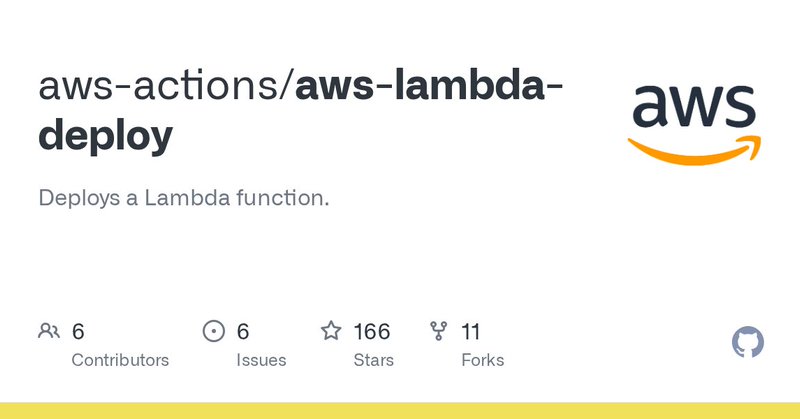
Task: Click the bold word deploy in title
Action: pos(106,136)
